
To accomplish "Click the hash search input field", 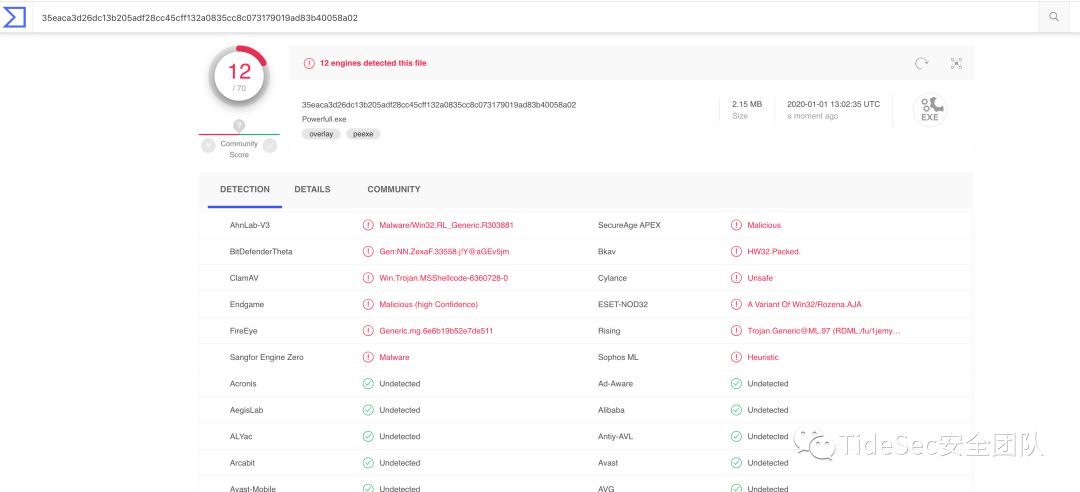I will pos(536,17).
